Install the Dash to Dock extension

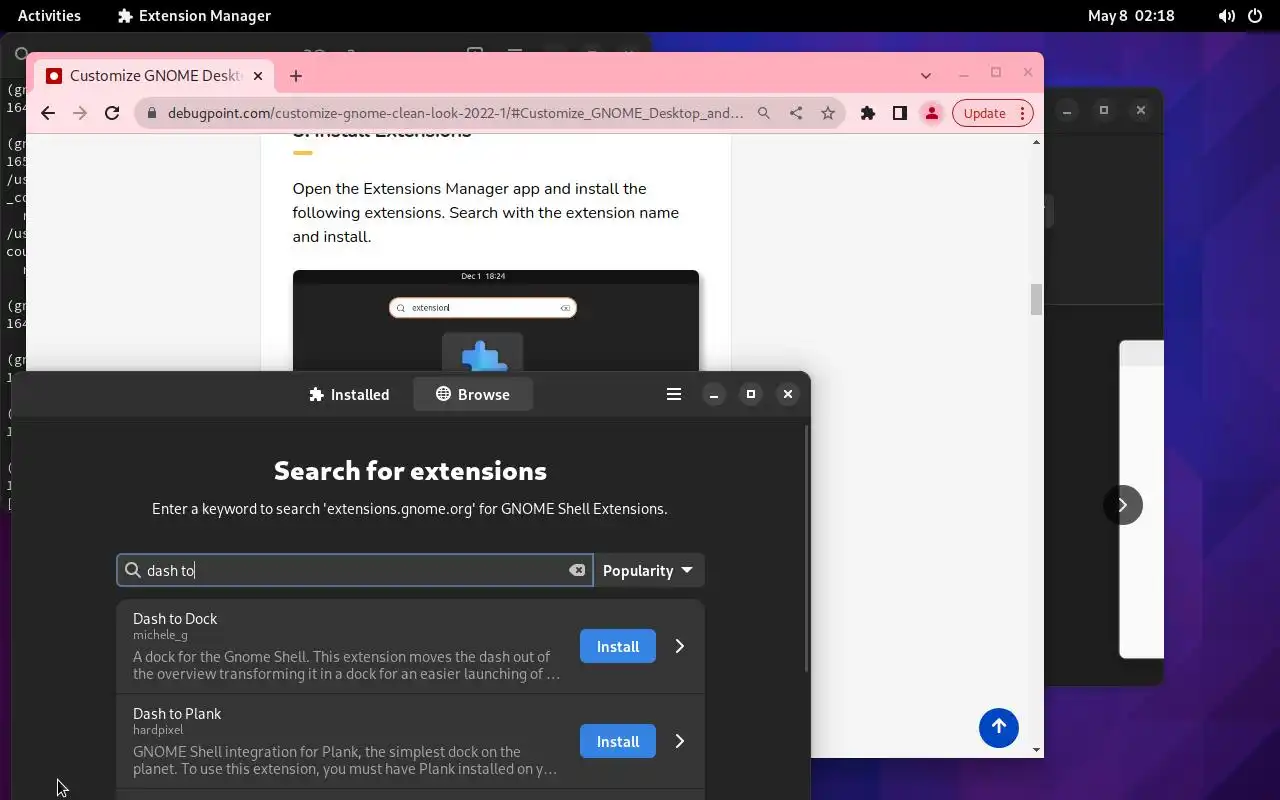coord(618,647)
